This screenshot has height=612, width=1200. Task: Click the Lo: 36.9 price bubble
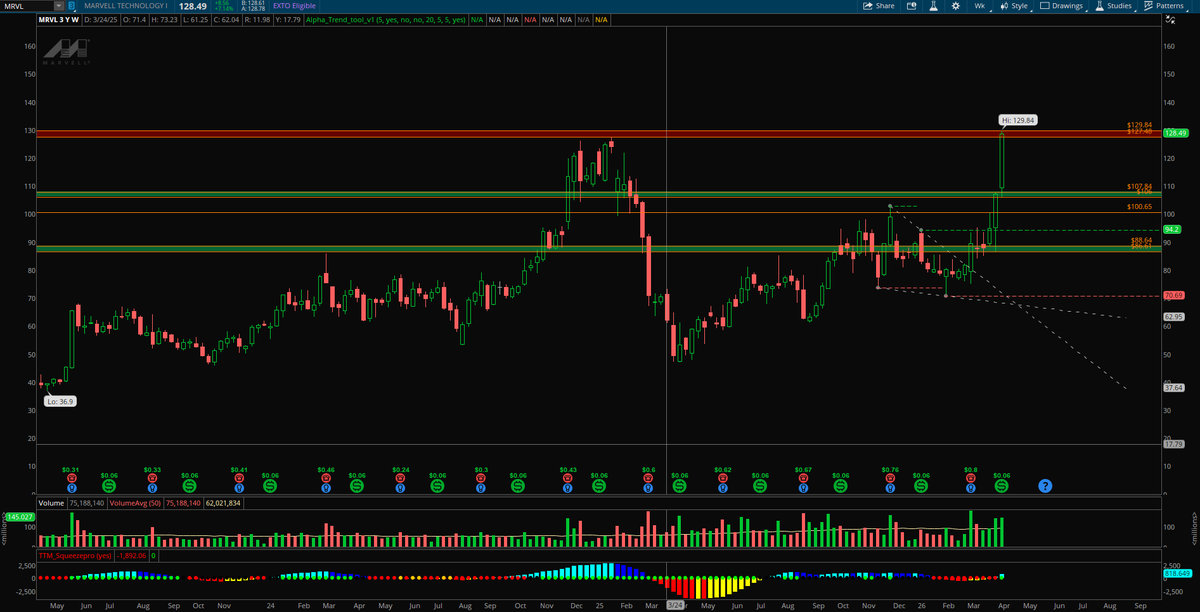[60, 401]
